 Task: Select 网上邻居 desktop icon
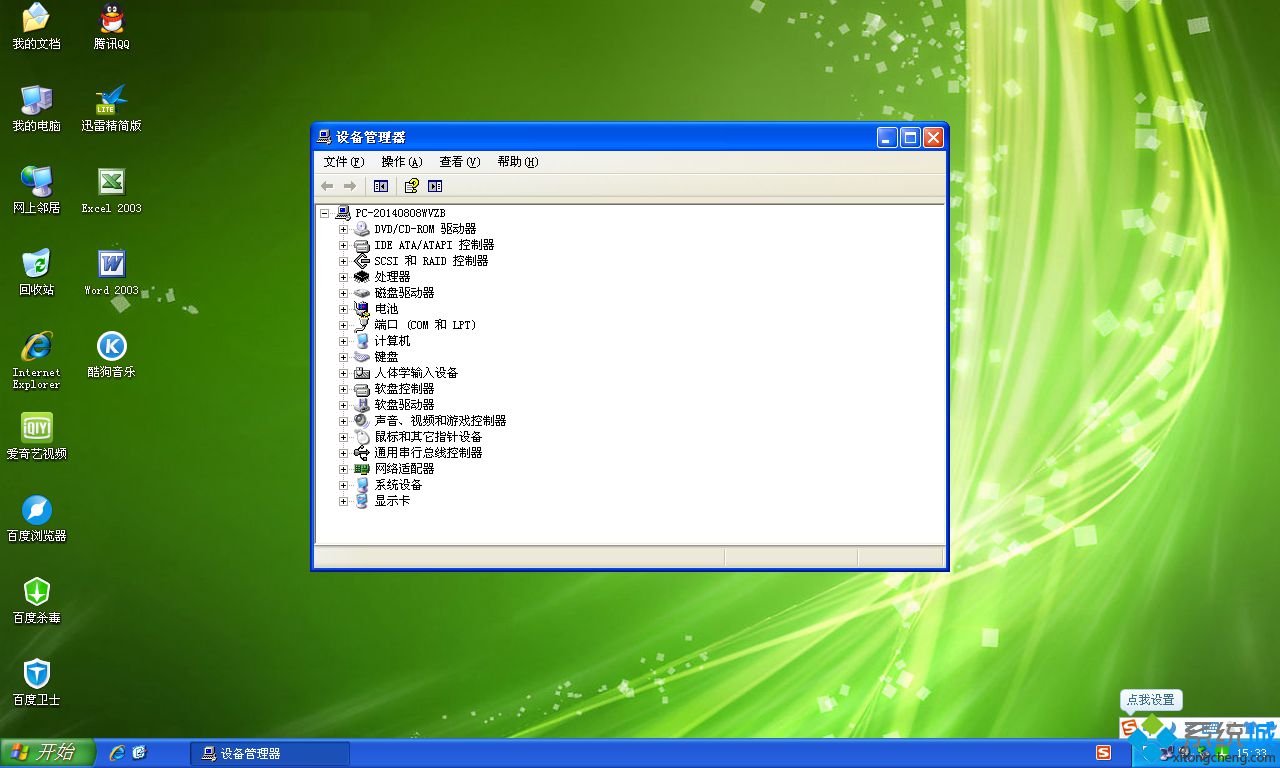click(36, 190)
